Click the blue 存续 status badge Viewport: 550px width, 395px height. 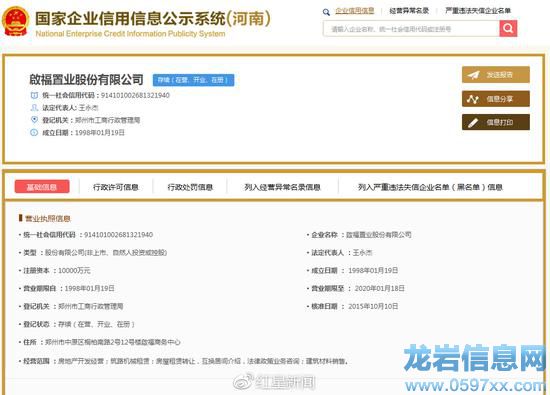click(x=193, y=80)
